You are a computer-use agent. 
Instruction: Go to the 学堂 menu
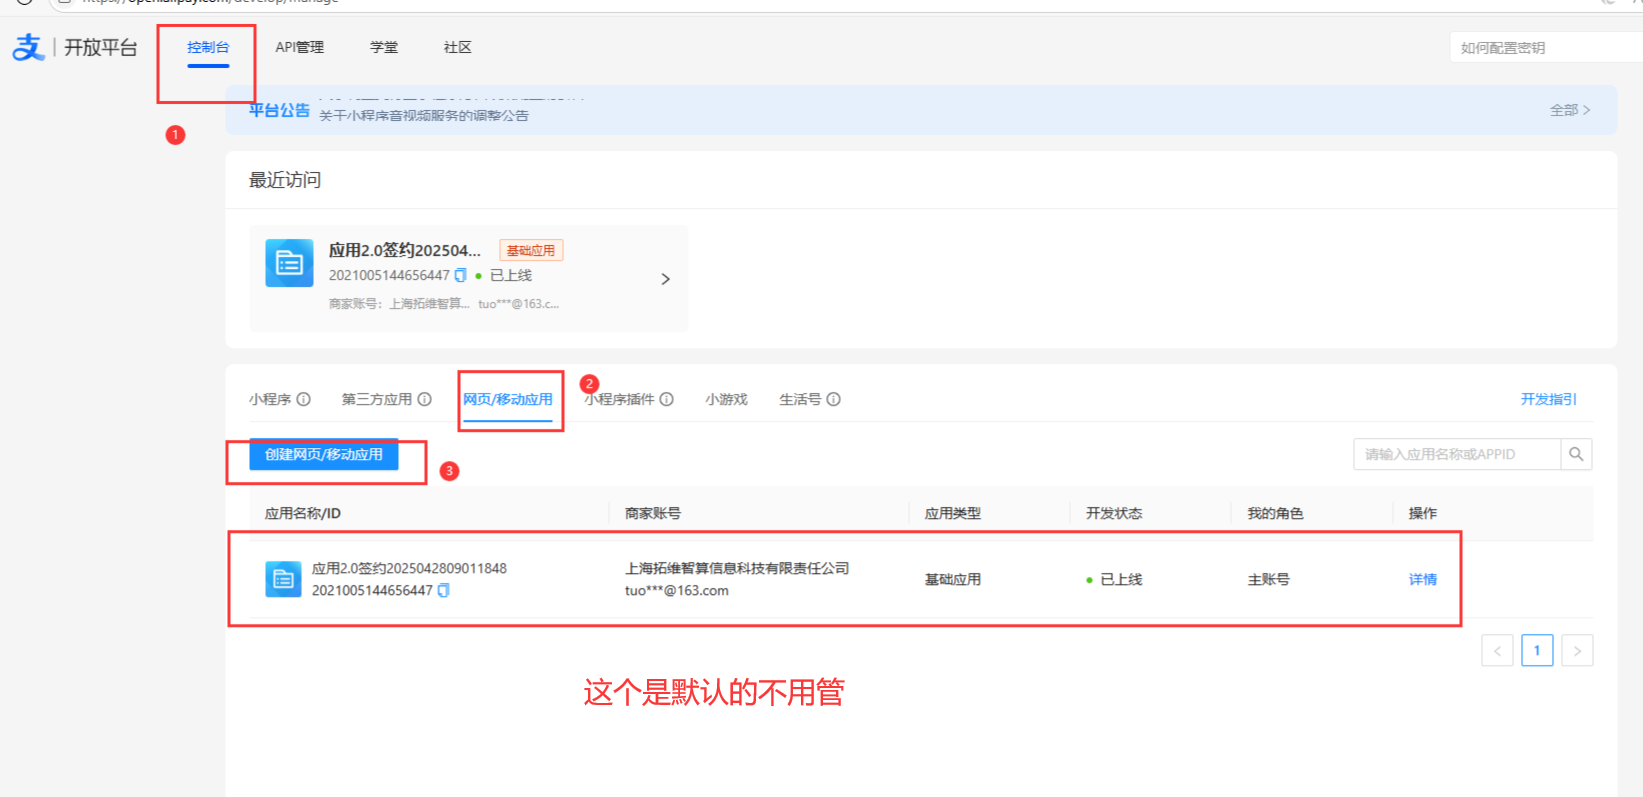(x=384, y=47)
